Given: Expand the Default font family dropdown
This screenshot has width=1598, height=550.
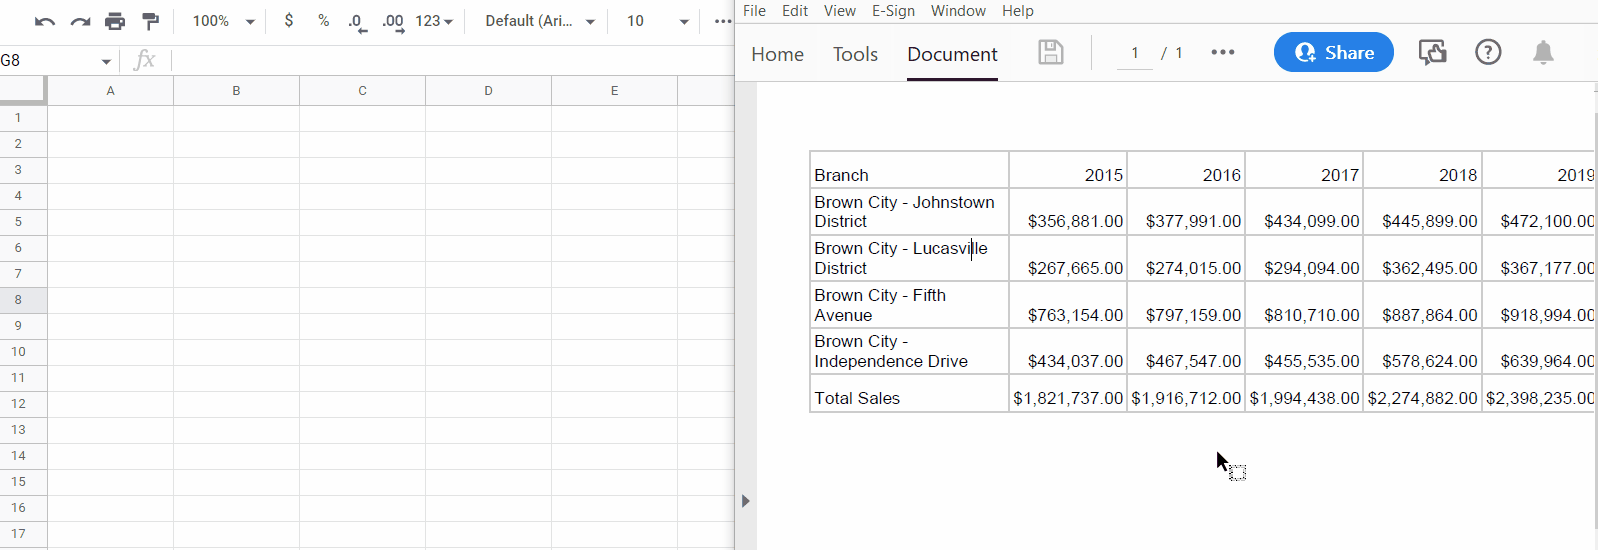Looking at the screenshot, I should click(540, 21).
